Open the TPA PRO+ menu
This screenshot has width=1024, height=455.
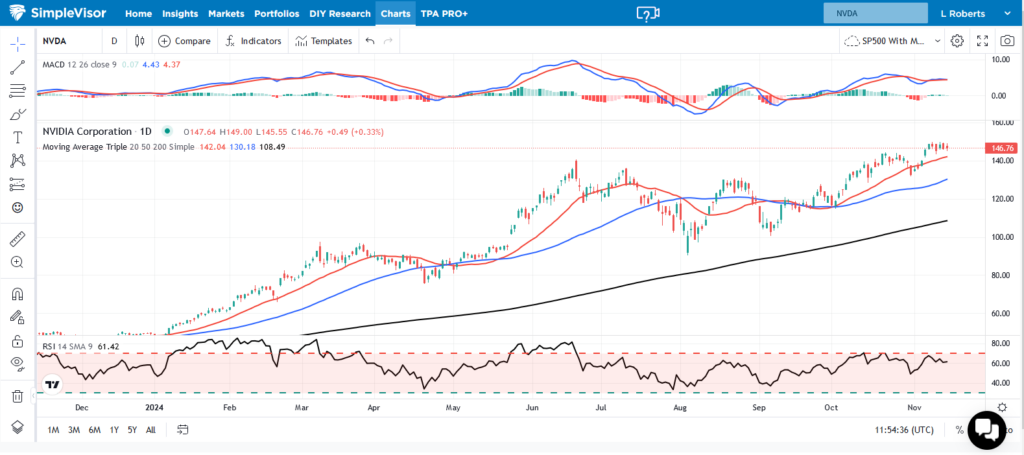(444, 13)
